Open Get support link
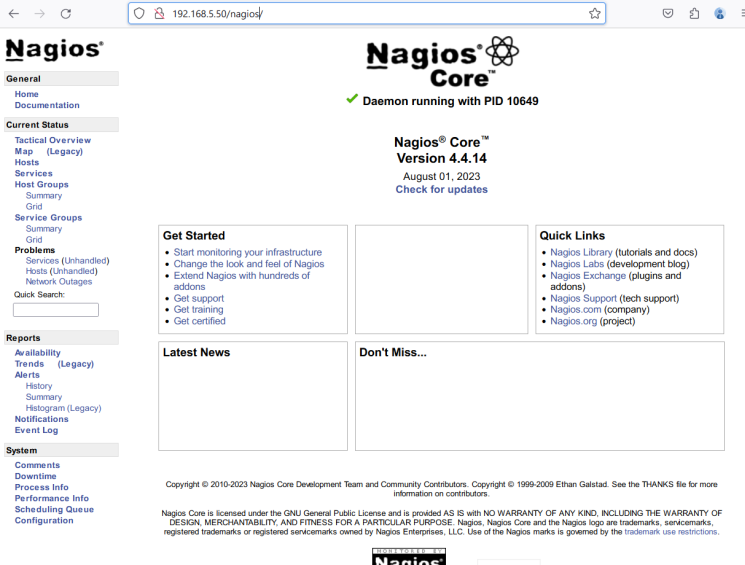 tap(199, 298)
